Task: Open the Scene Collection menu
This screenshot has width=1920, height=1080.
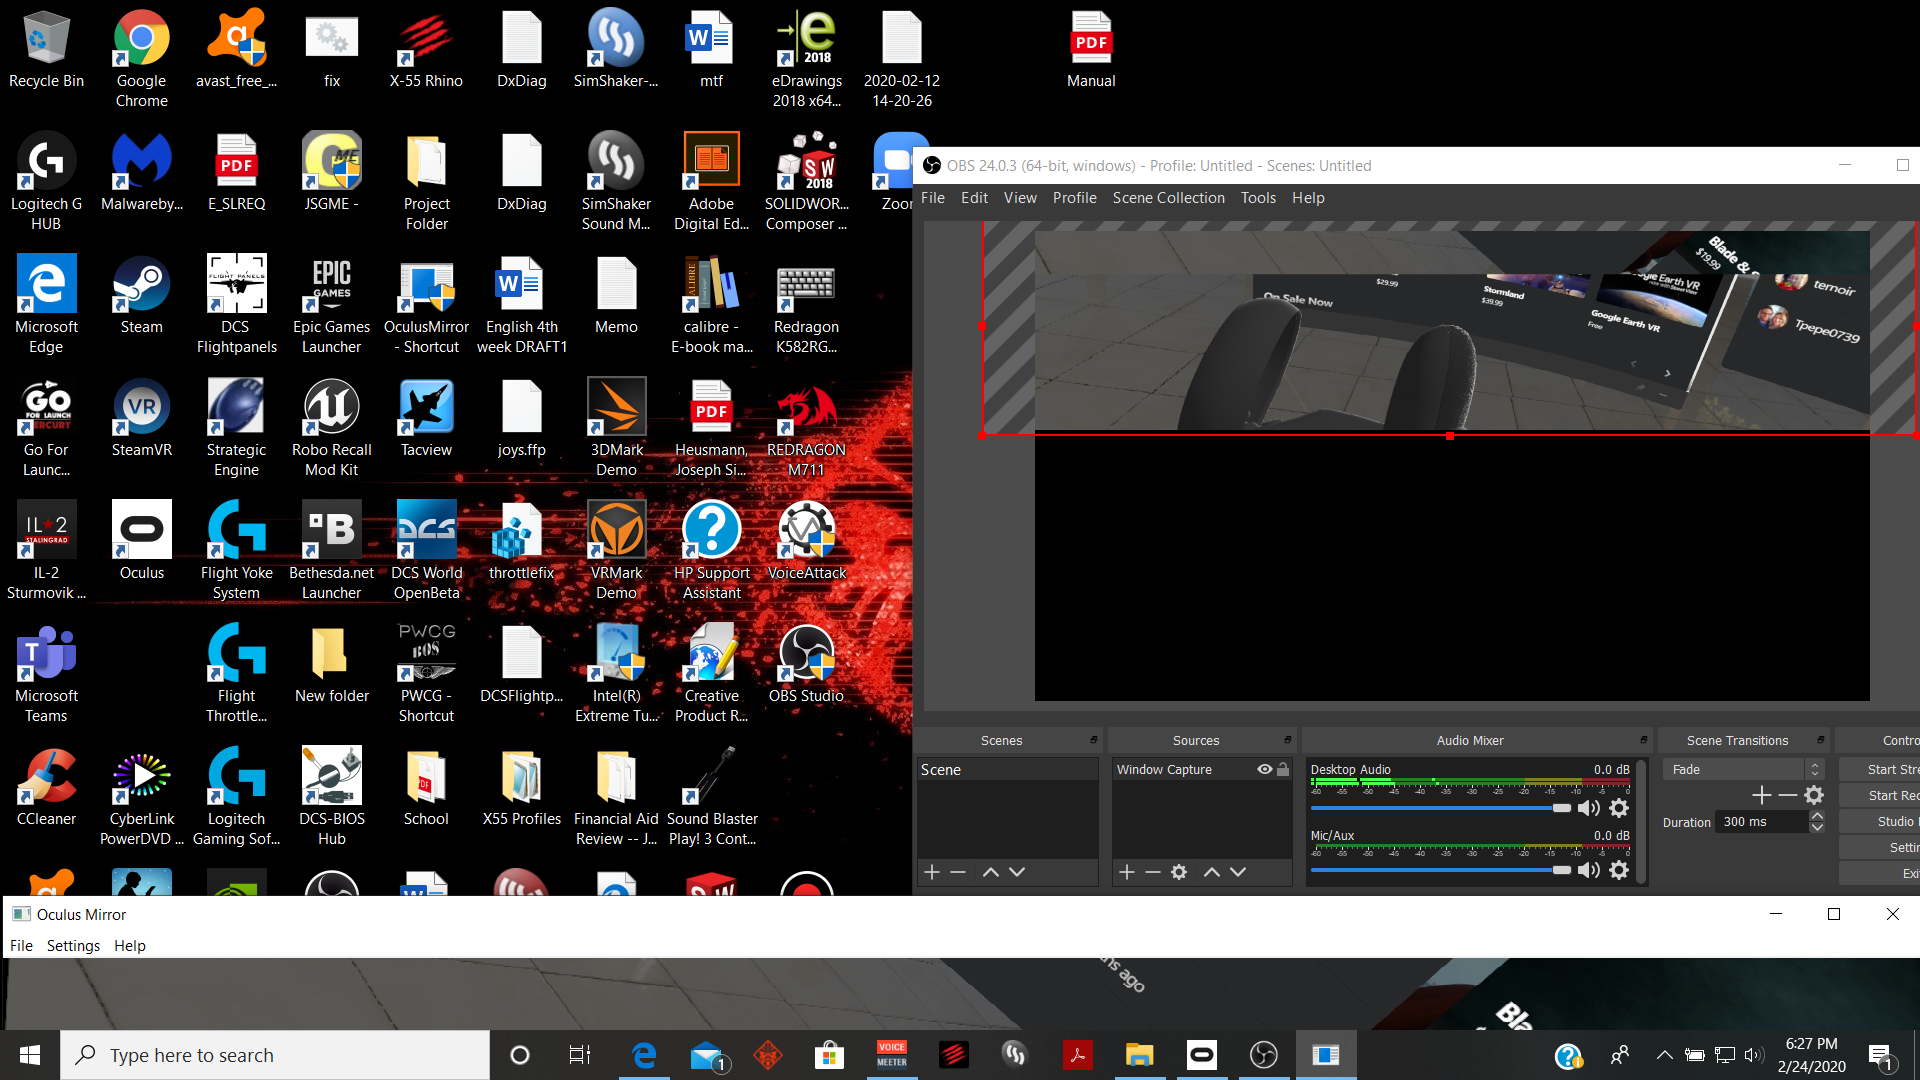Action: (1168, 198)
